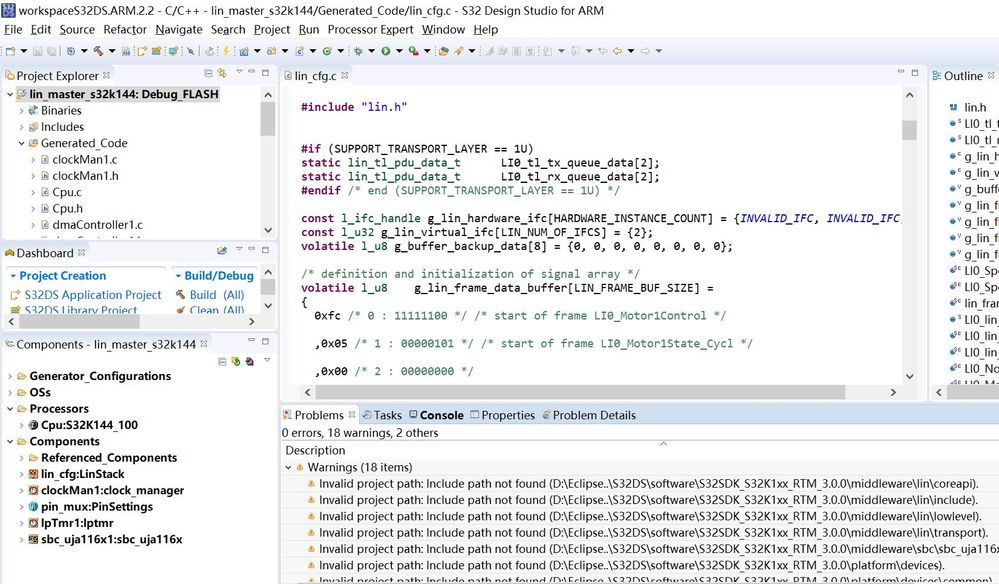This screenshot has width=999, height=584.
Task: Click the S32DS Application Project link
Action: tap(93, 295)
